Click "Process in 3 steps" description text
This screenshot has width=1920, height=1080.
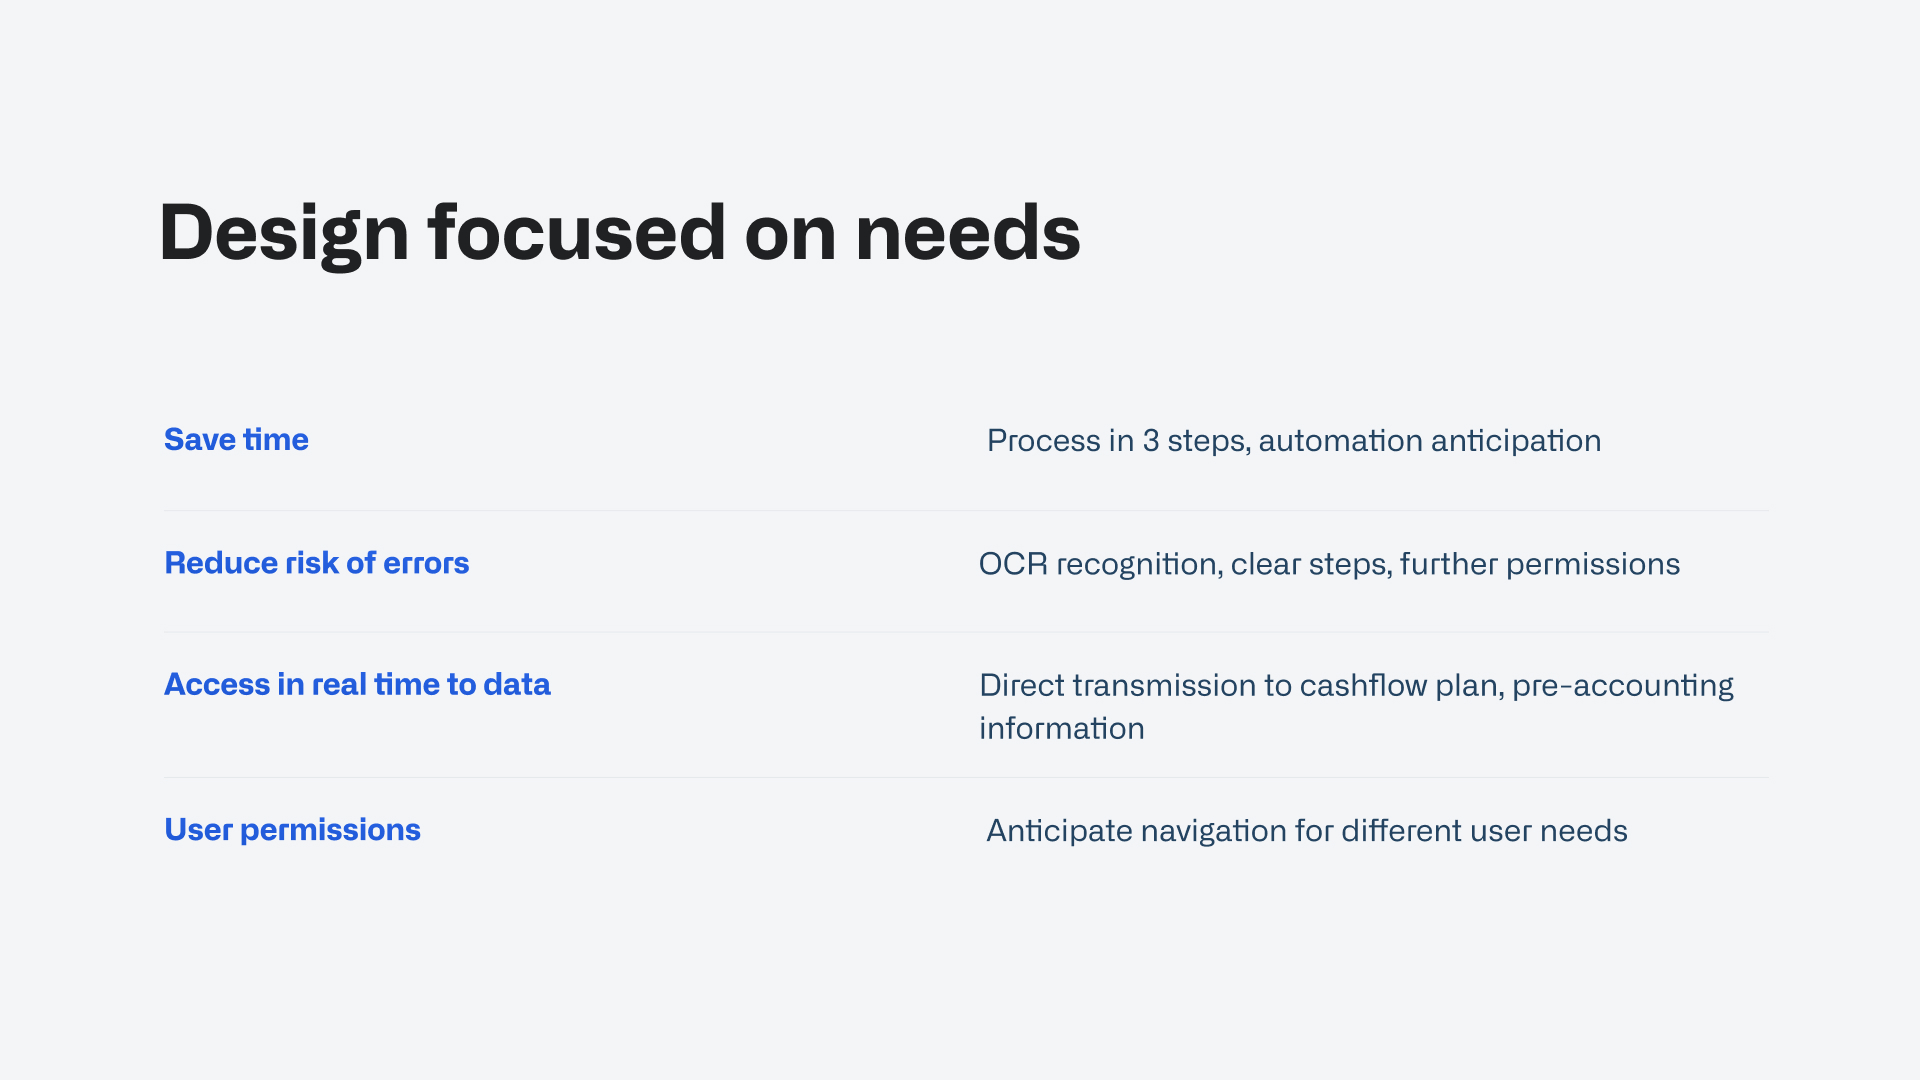coord(1293,441)
